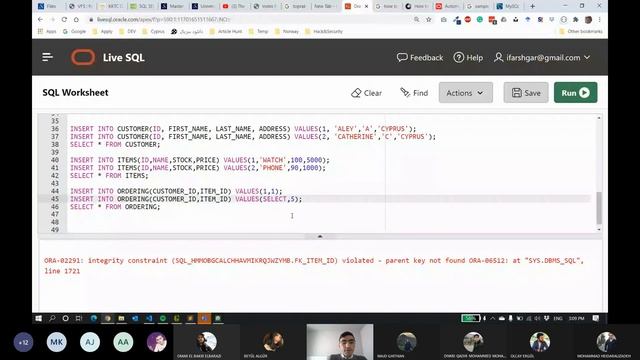Open the DEV bookmarks folder
The height and width of the screenshot is (360, 640).
tap(127, 31)
